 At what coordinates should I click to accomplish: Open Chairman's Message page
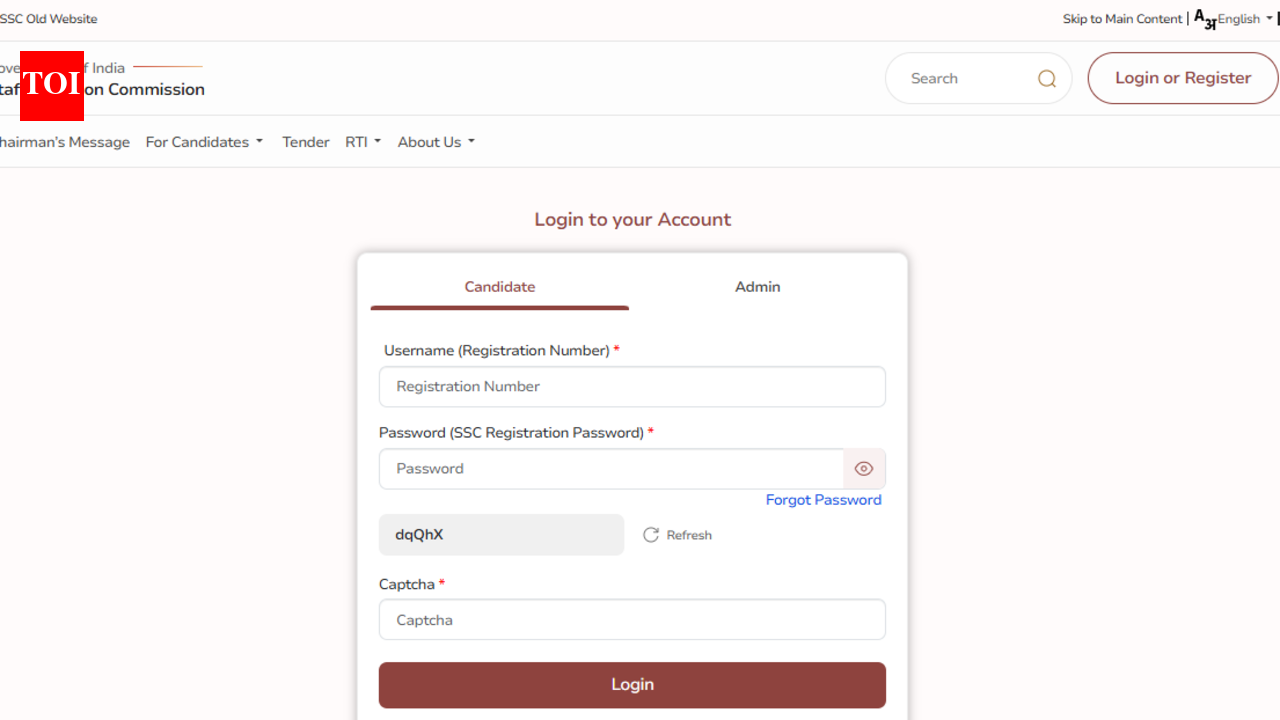[x=65, y=142]
